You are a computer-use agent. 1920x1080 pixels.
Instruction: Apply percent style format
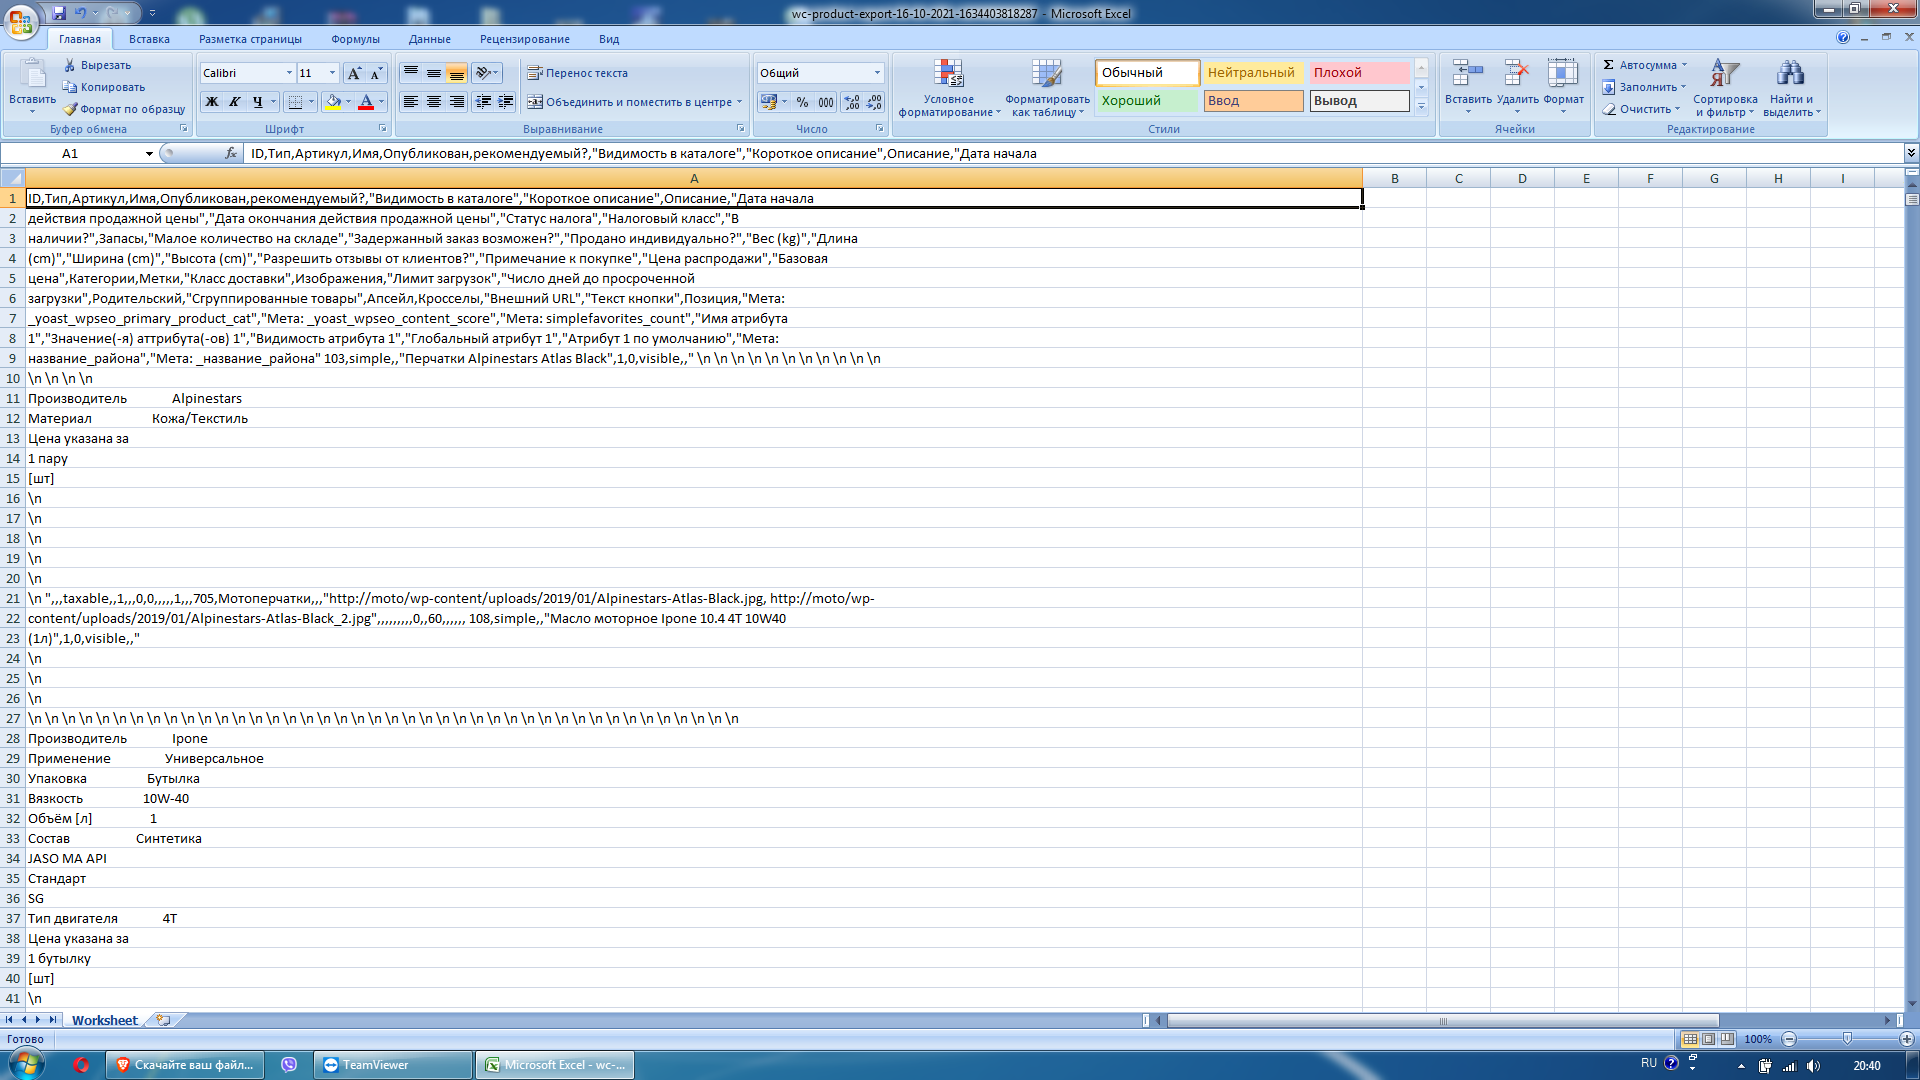tap(802, 102)
